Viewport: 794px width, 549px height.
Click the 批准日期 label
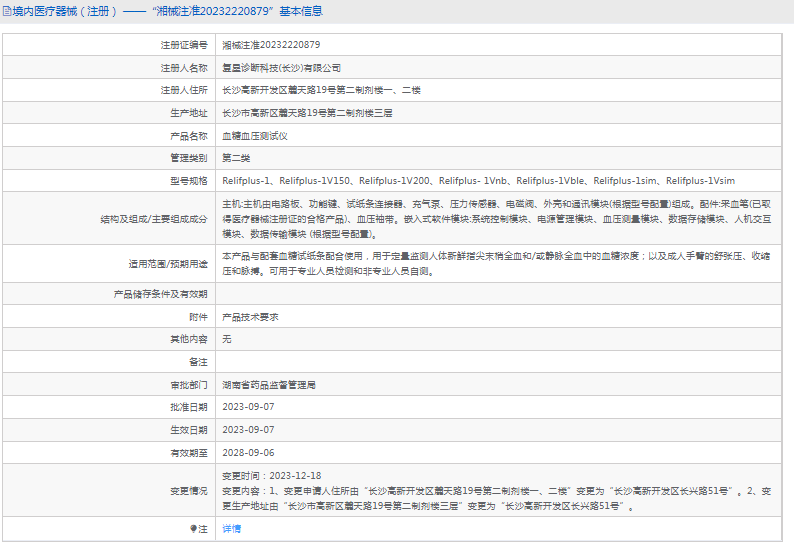coord(189,407)
